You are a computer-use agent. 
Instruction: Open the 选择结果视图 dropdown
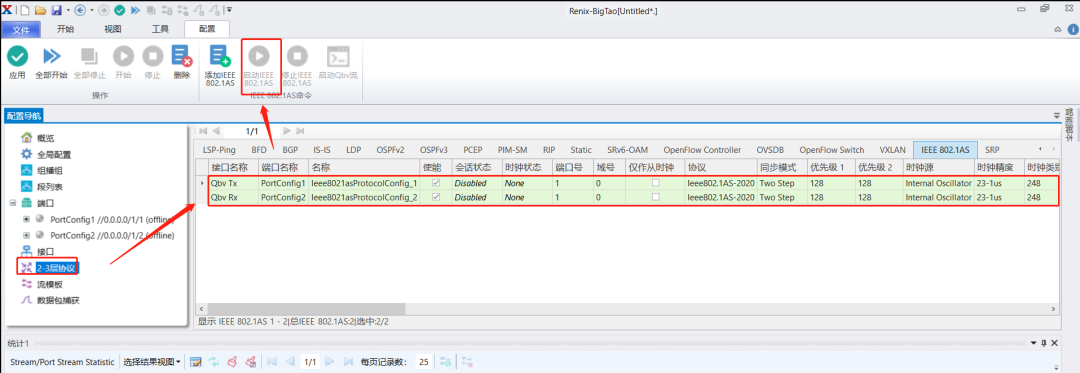pos(152,361)
